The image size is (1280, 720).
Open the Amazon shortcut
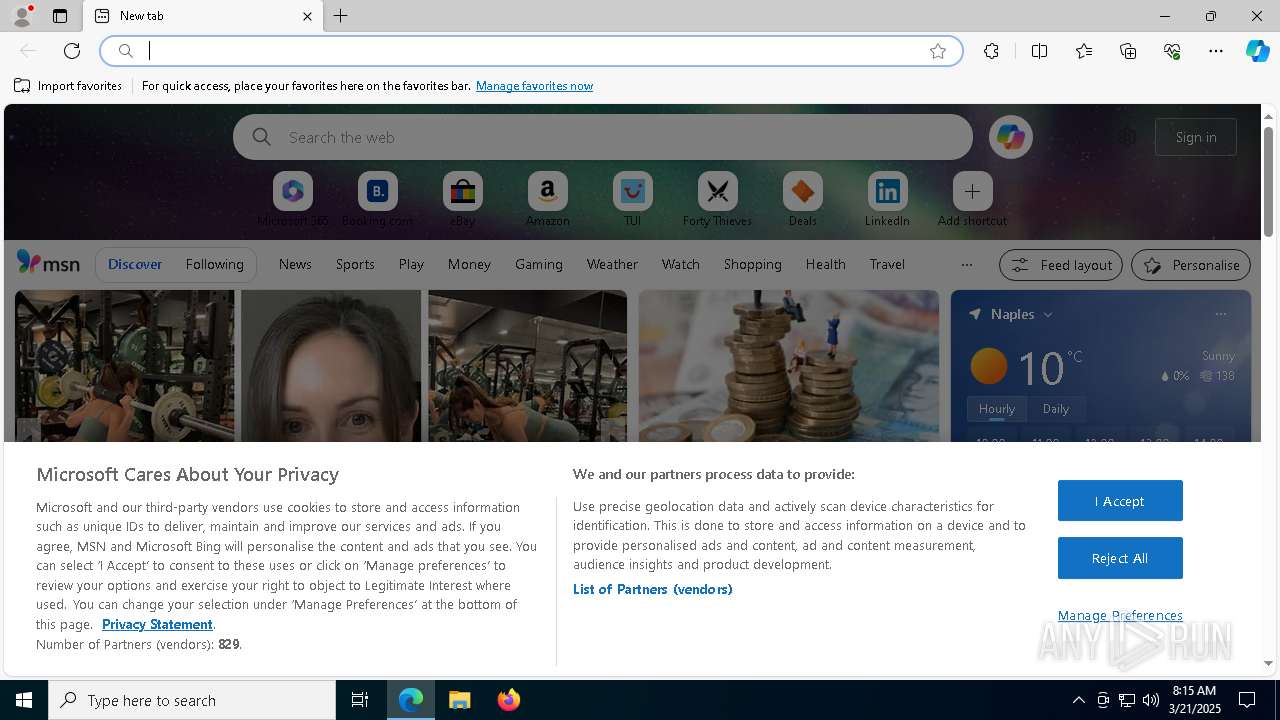547,200
